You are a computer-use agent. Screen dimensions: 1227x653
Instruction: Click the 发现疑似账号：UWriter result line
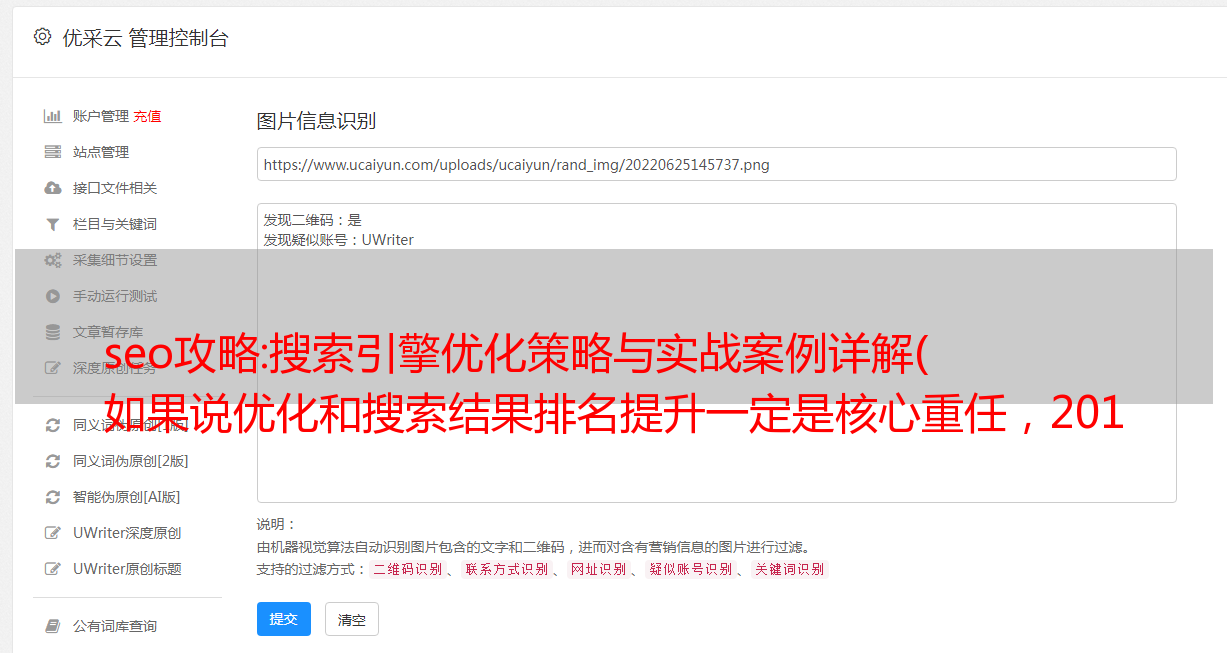pyautogui.click(x=339, y=240)
